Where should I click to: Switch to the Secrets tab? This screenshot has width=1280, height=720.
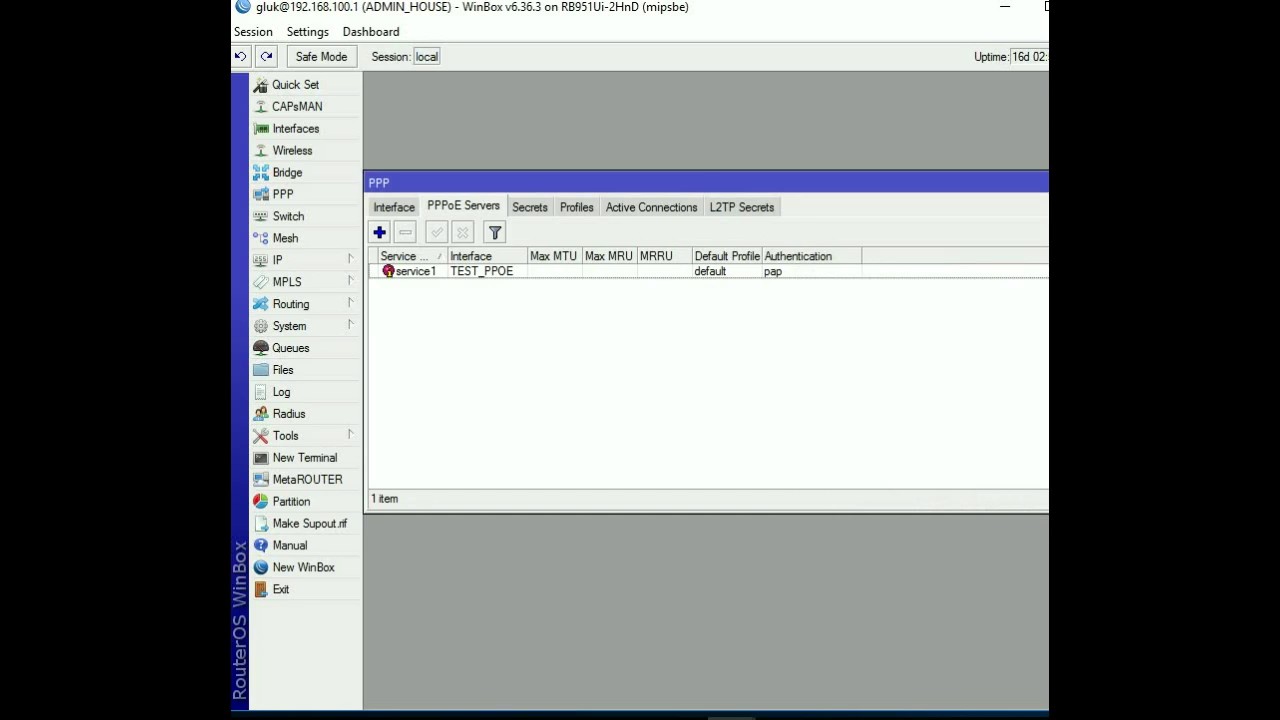click(530, 208)
